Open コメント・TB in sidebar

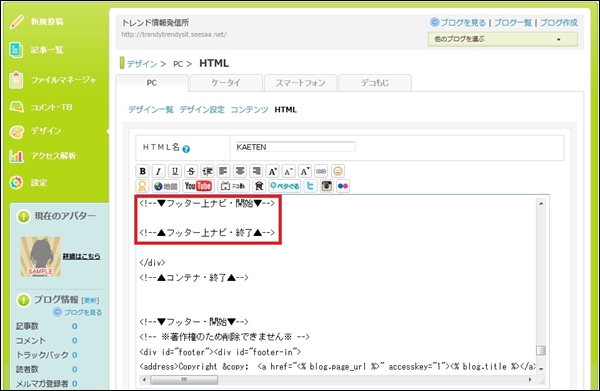[51, 107]
